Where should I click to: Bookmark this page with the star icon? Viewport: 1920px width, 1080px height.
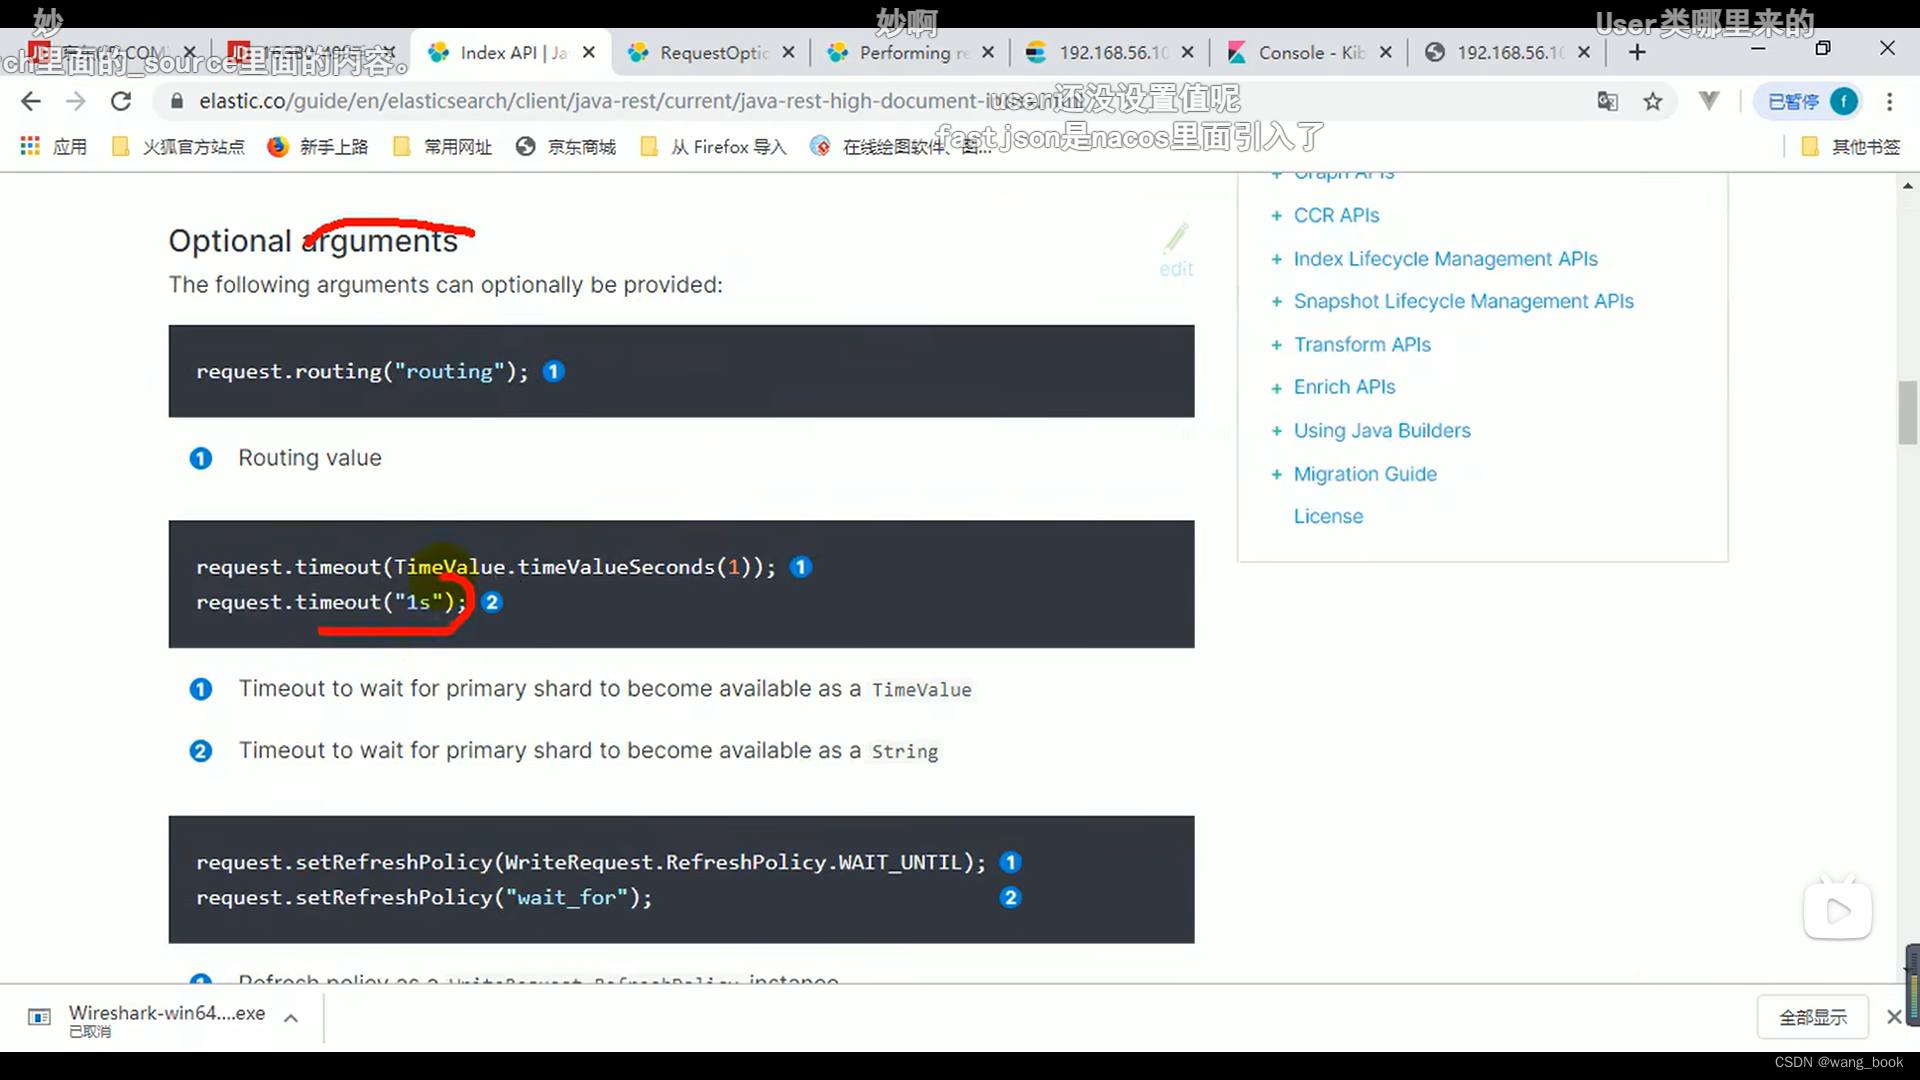click(1653, 101)
